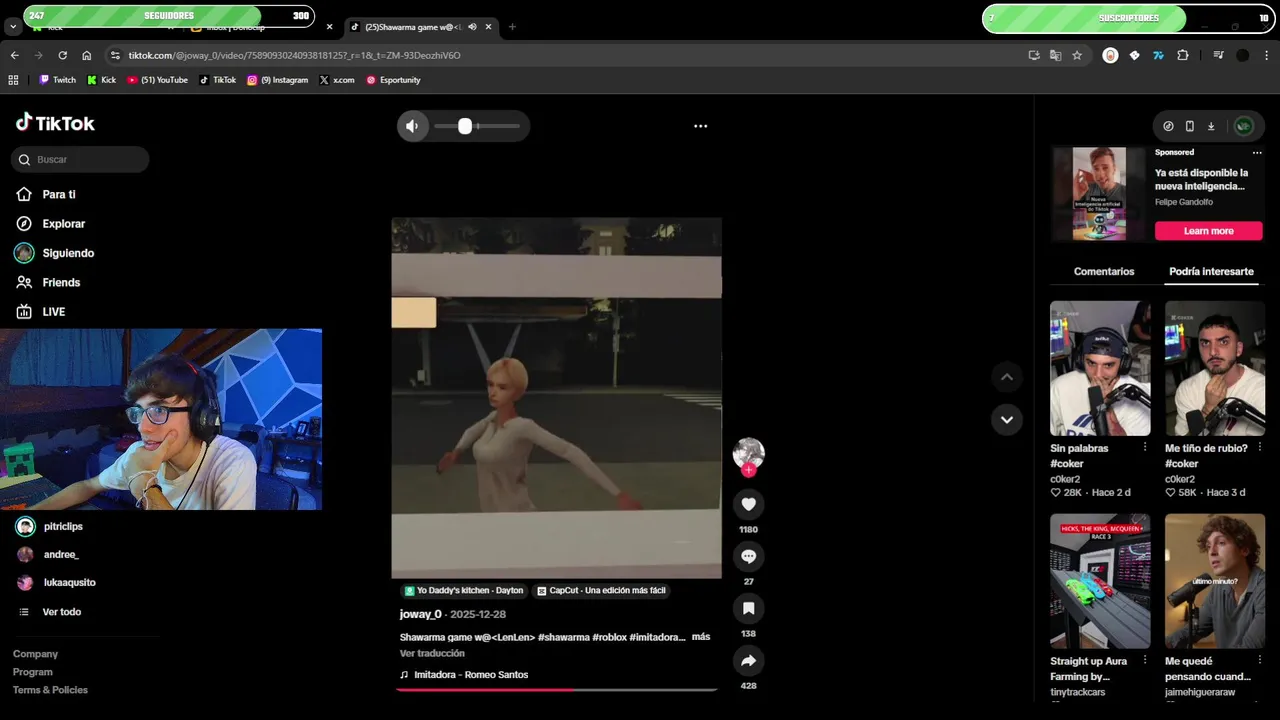This screenshot has height=720, width=1280.
Task: Open the TikTok coins icon in the top pill
Action: pyautogui.click(x=1168, y=126)
